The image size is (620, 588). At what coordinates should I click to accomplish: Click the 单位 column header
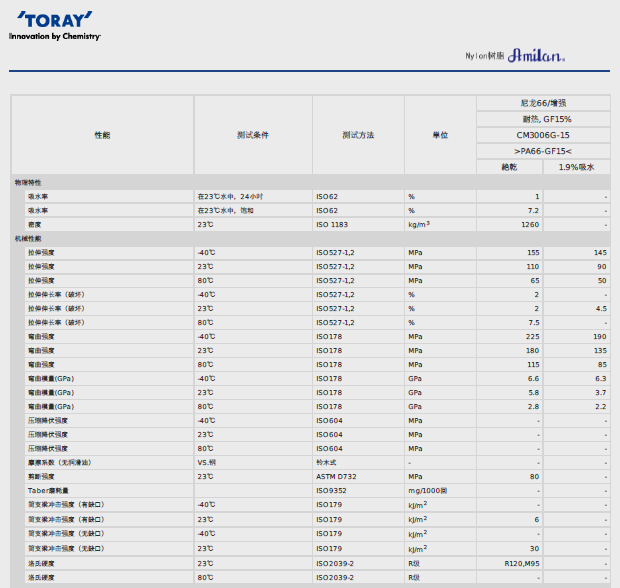coord(440,135)
